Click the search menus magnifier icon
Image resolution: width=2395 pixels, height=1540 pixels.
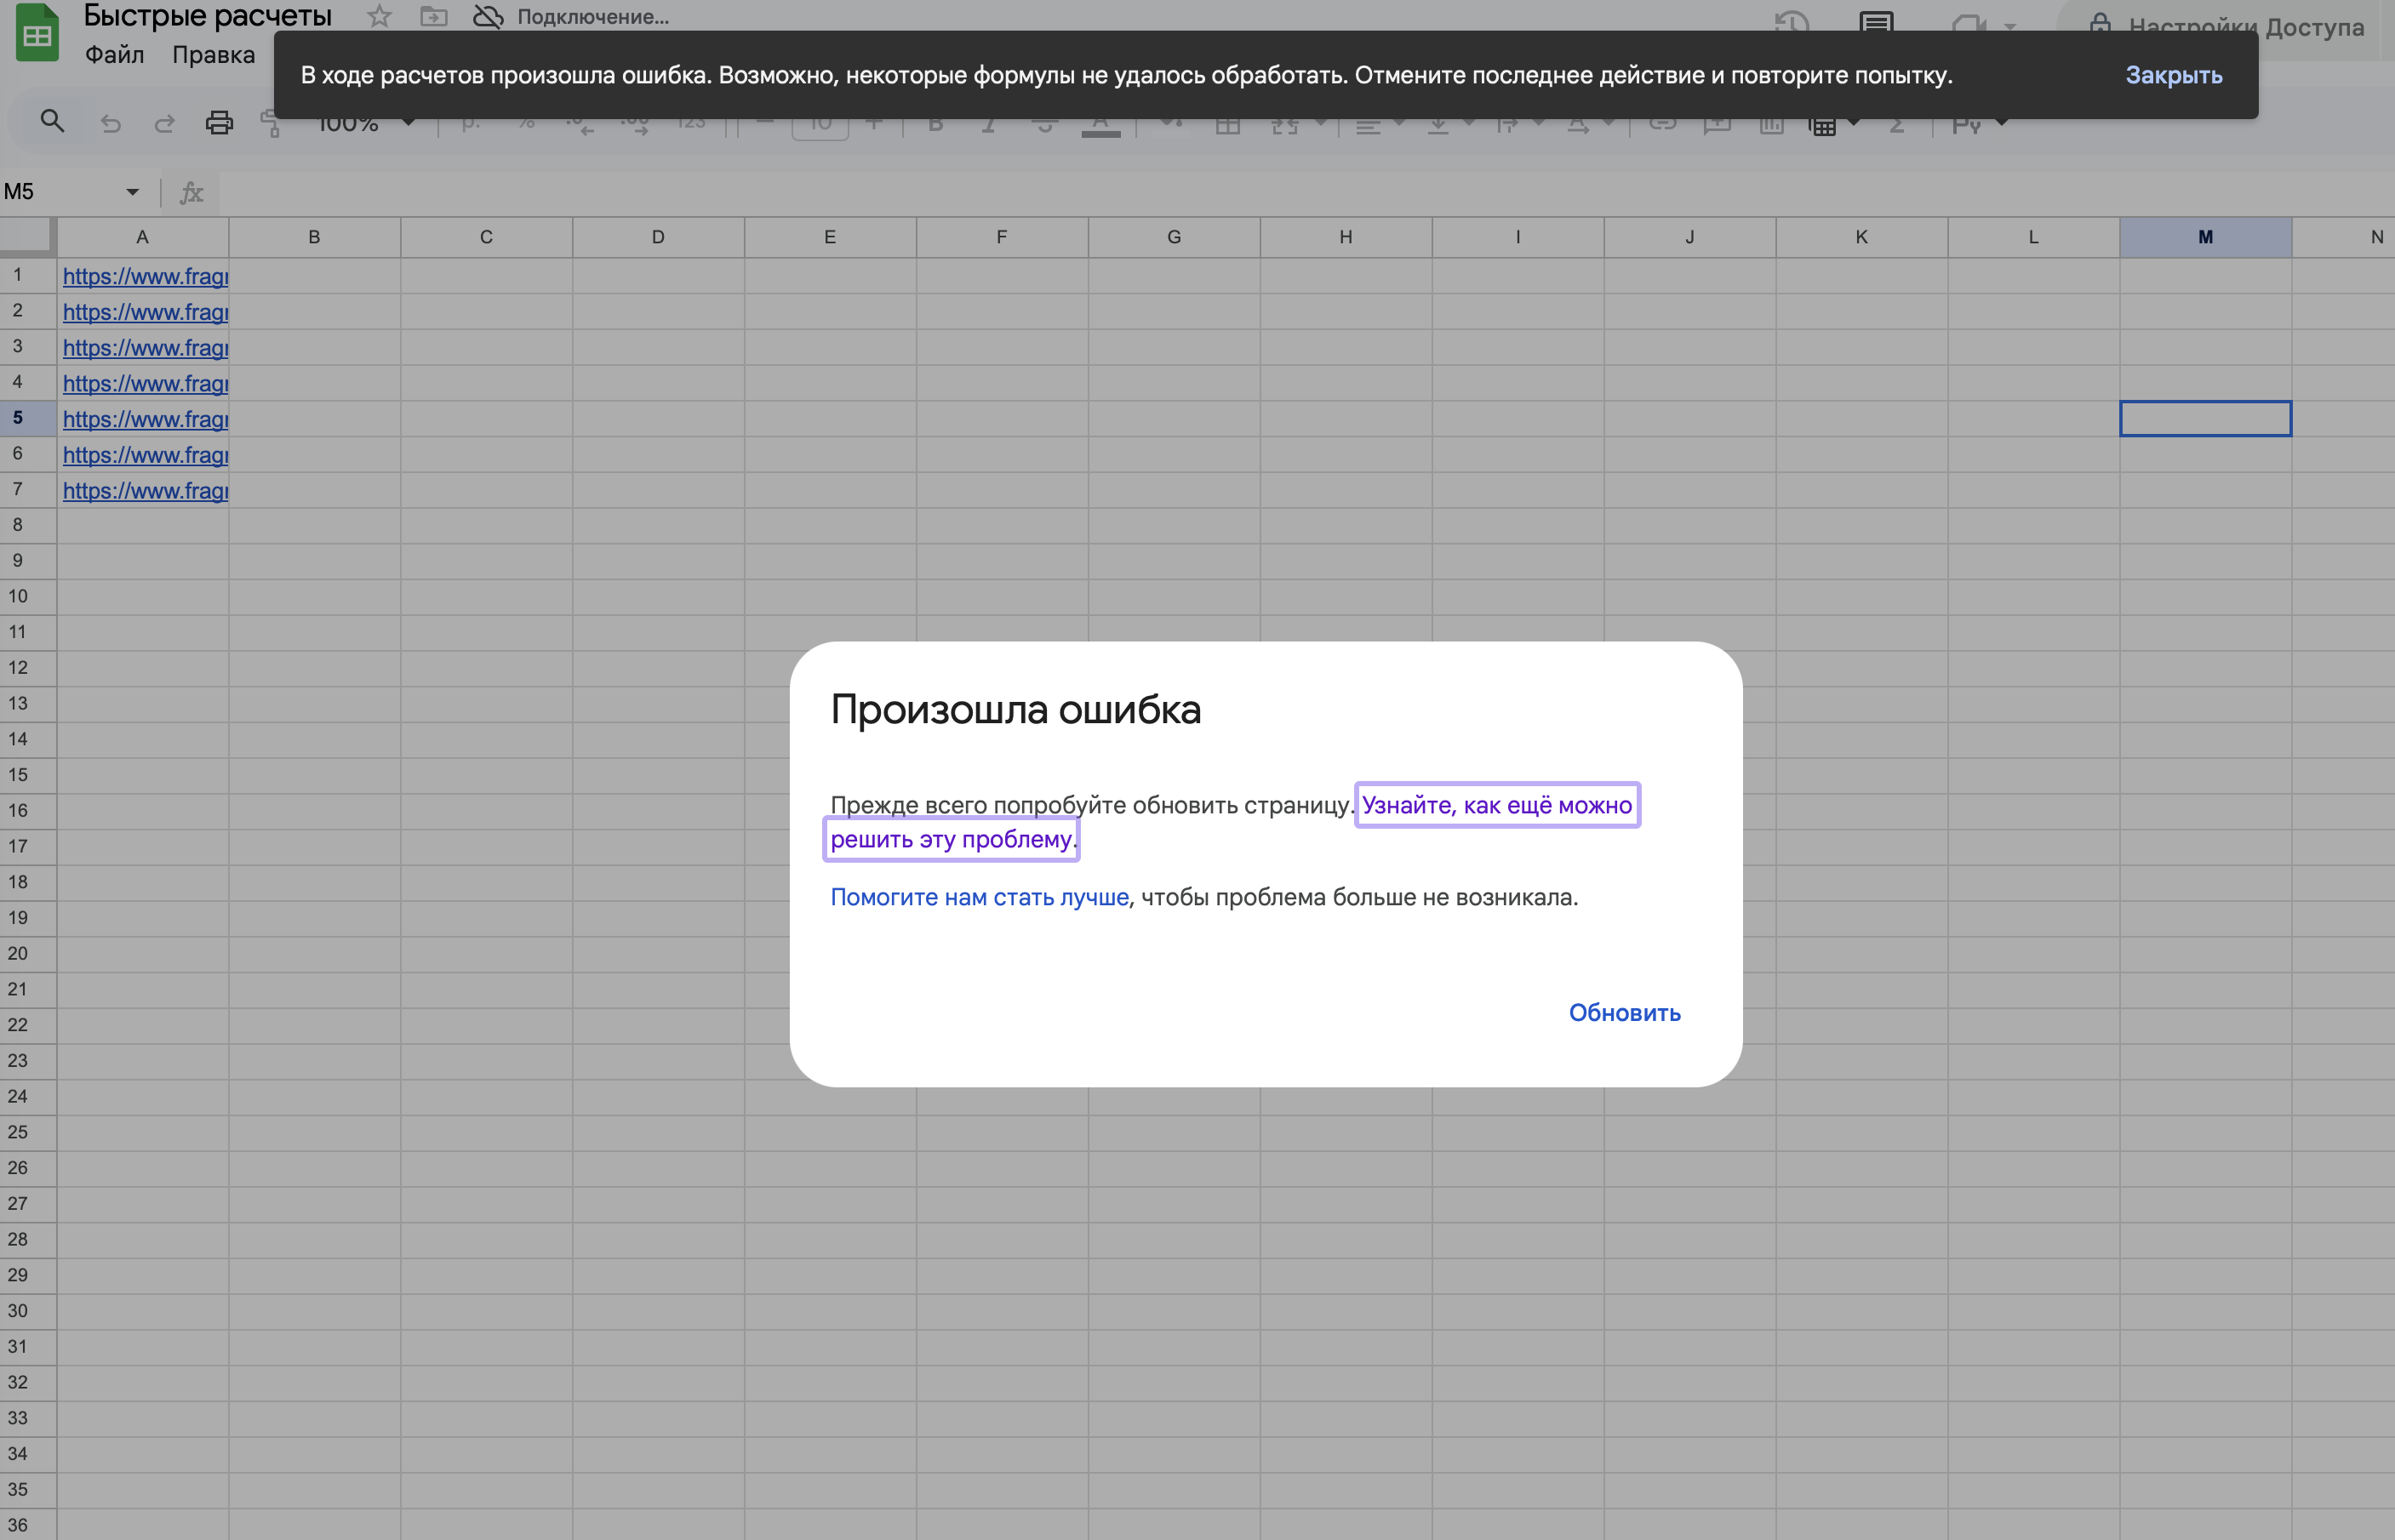coord(52,122)
